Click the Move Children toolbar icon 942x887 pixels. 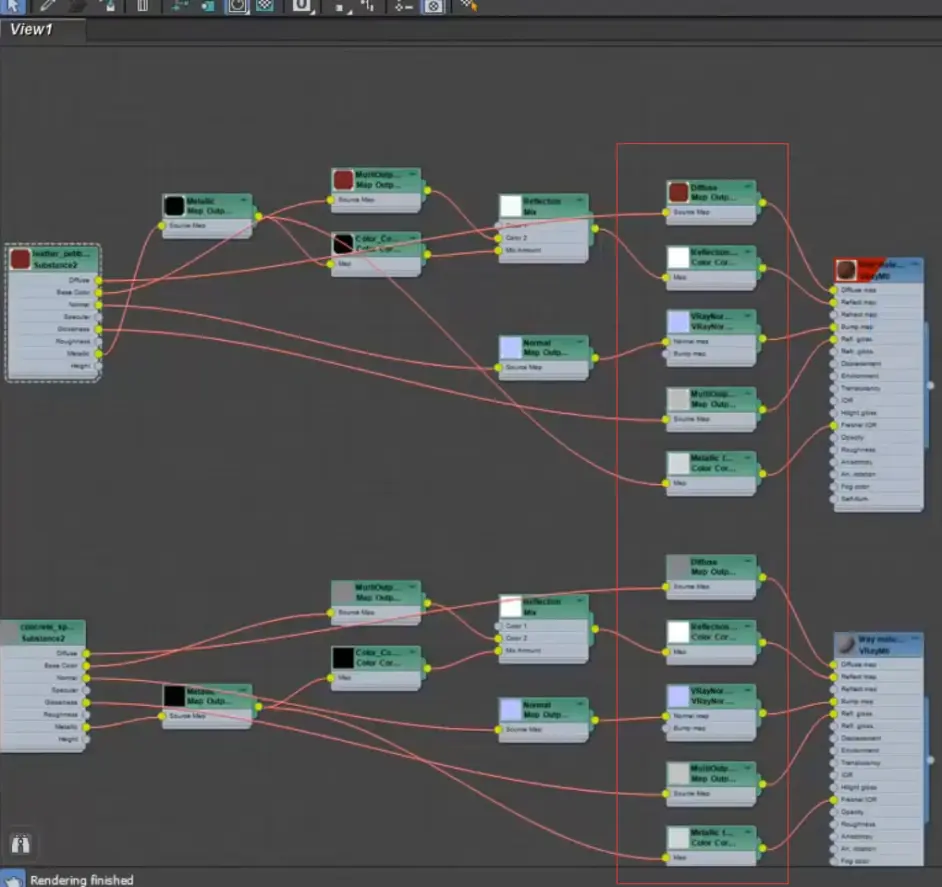(179, 6)
